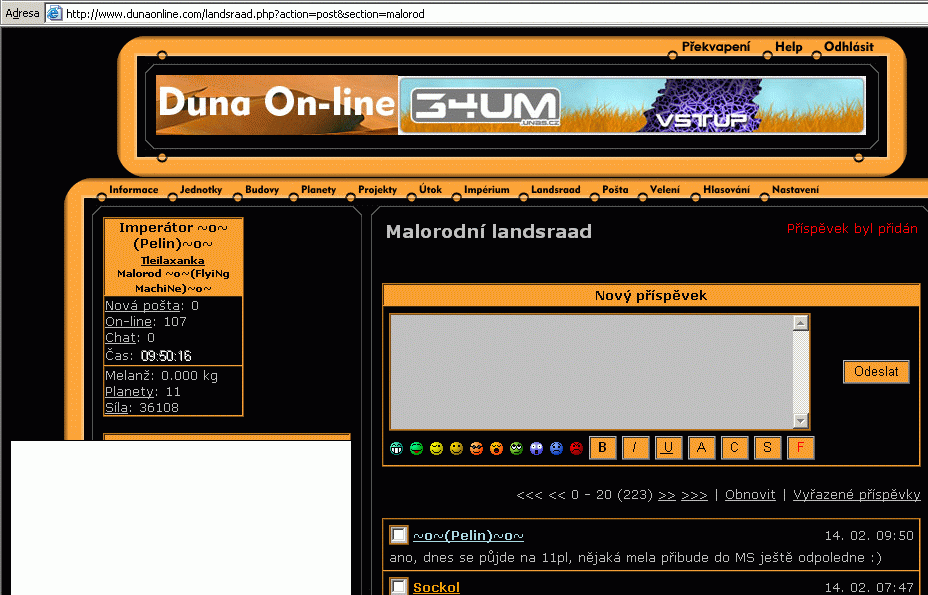
Task: Click scroll down arrow of message textarea
Action: tap(801, 420)
